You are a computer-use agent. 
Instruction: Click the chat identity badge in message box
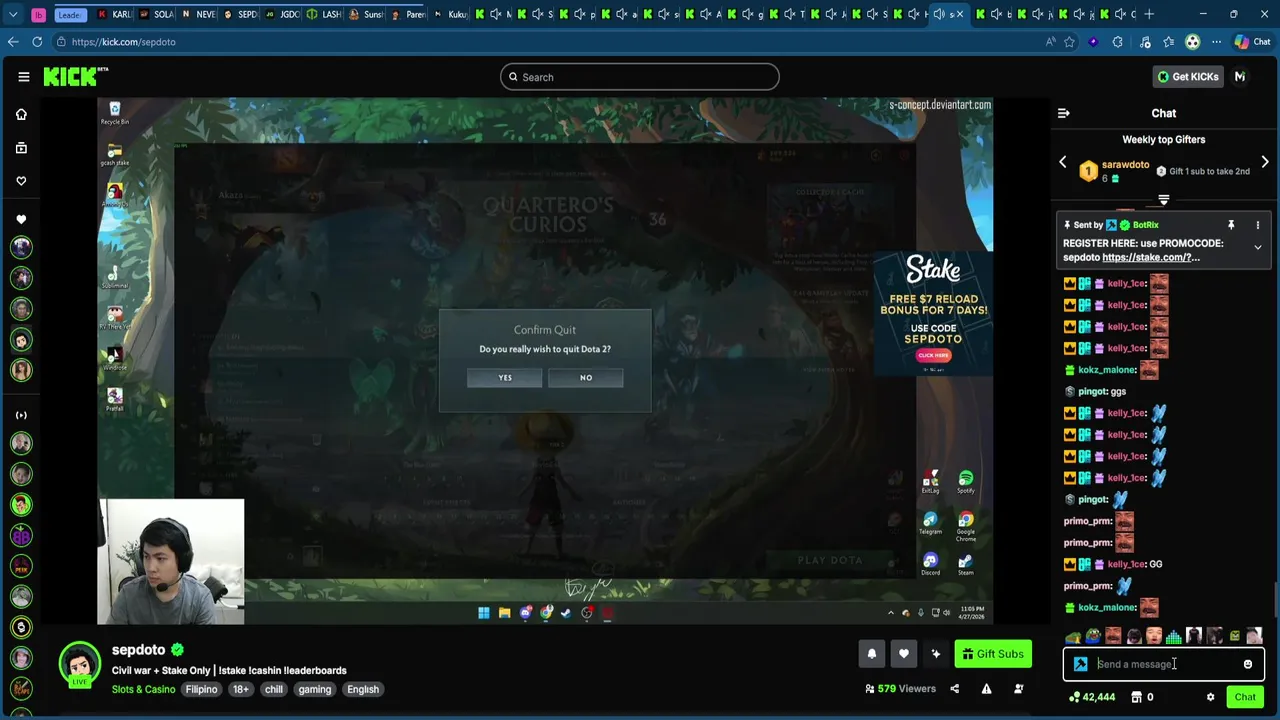click(x=1080, y=664)
